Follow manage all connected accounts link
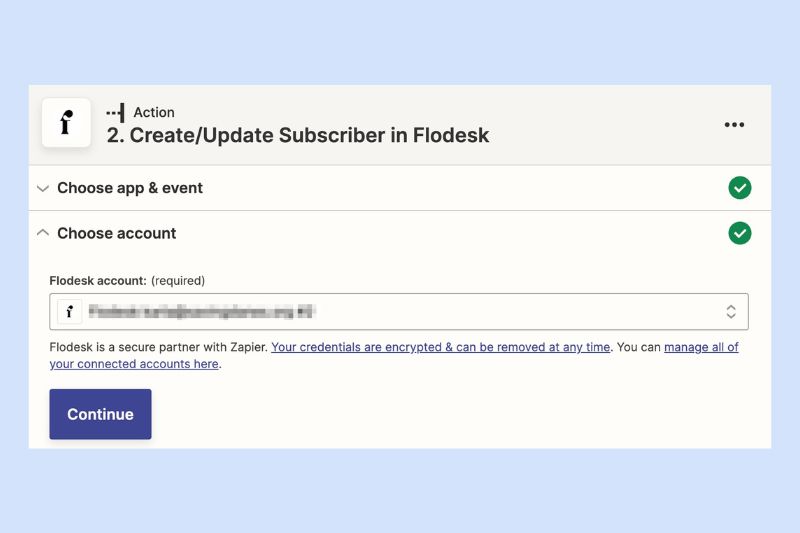Image resolution: width=800 pixels, height=533 pixels. coord(394,356)
